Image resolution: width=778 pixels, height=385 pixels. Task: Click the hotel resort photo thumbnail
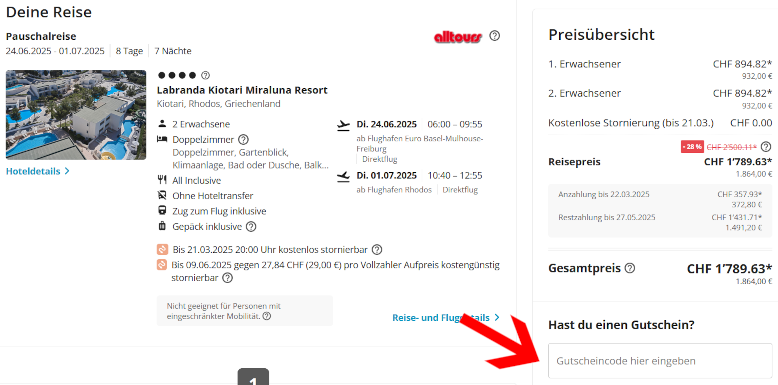[76, 115]
